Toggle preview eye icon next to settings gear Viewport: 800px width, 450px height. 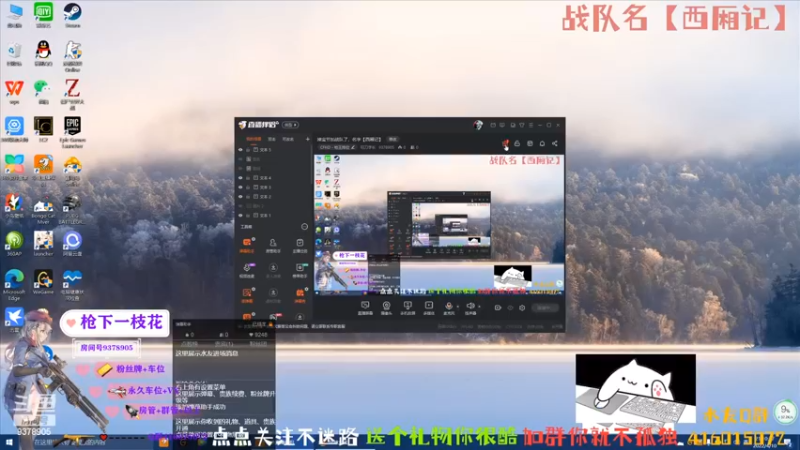(510, 308)
